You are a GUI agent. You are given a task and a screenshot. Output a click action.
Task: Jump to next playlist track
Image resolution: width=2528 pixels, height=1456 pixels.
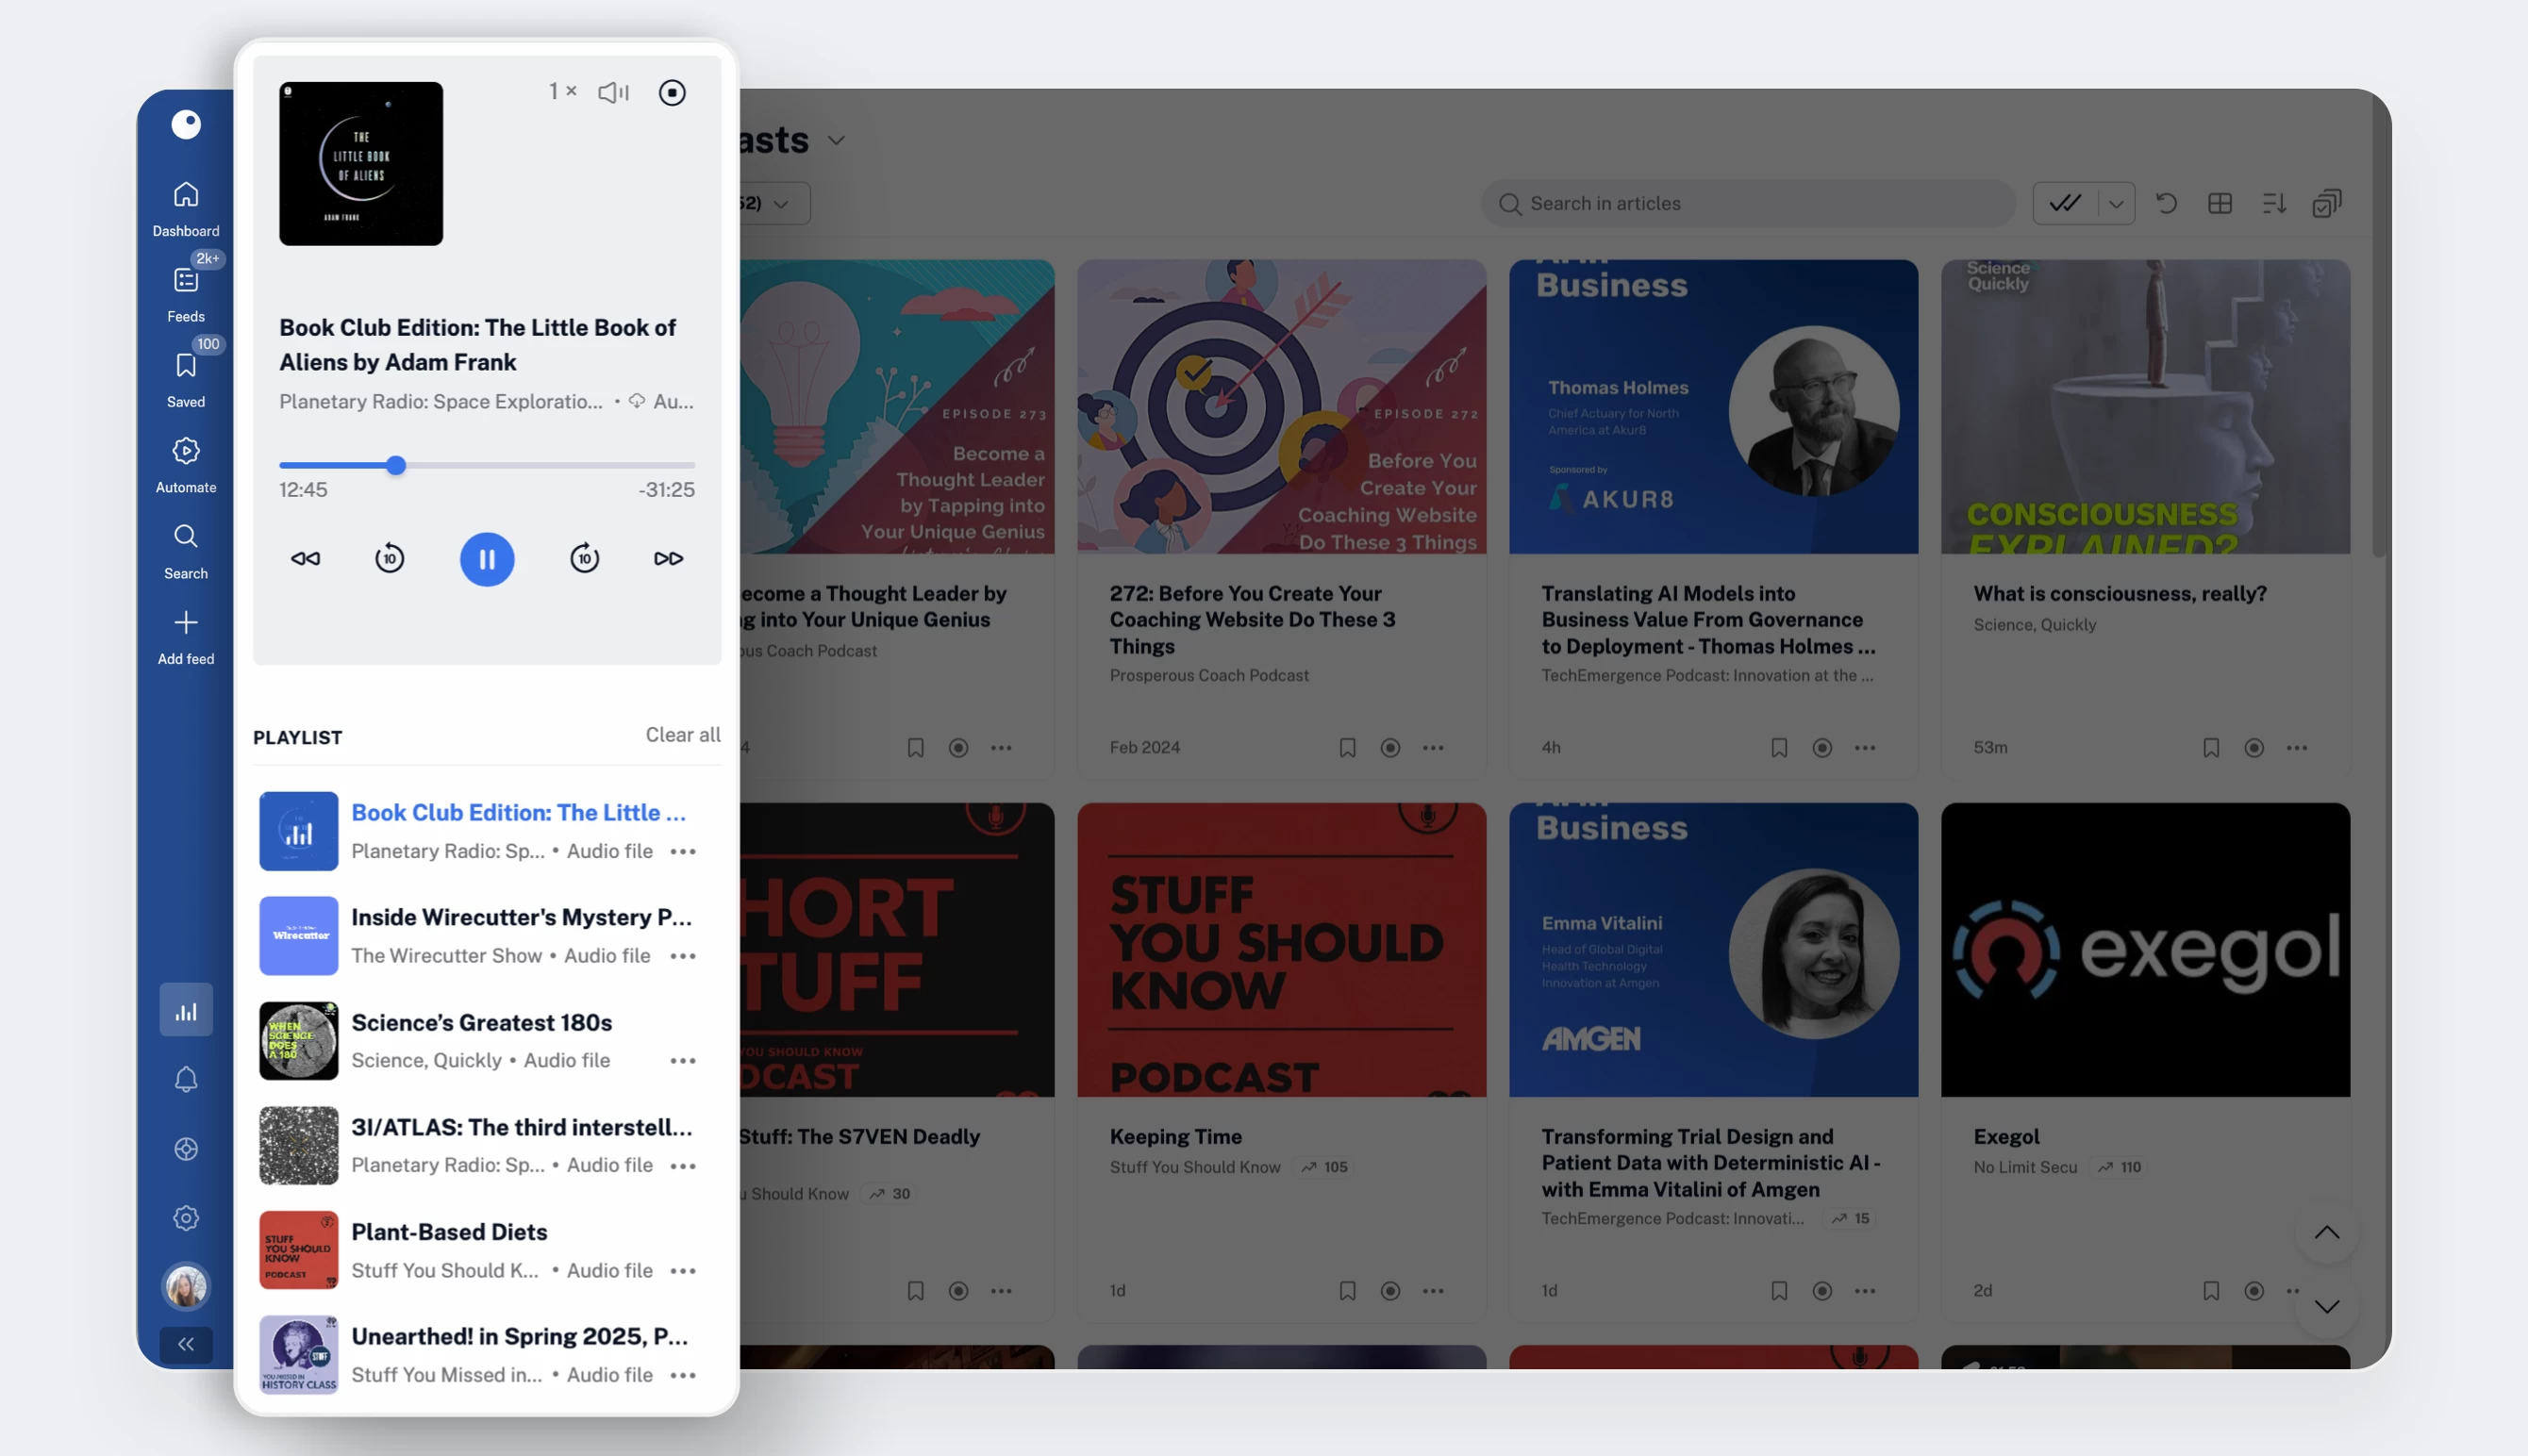[x=668, y=559]
